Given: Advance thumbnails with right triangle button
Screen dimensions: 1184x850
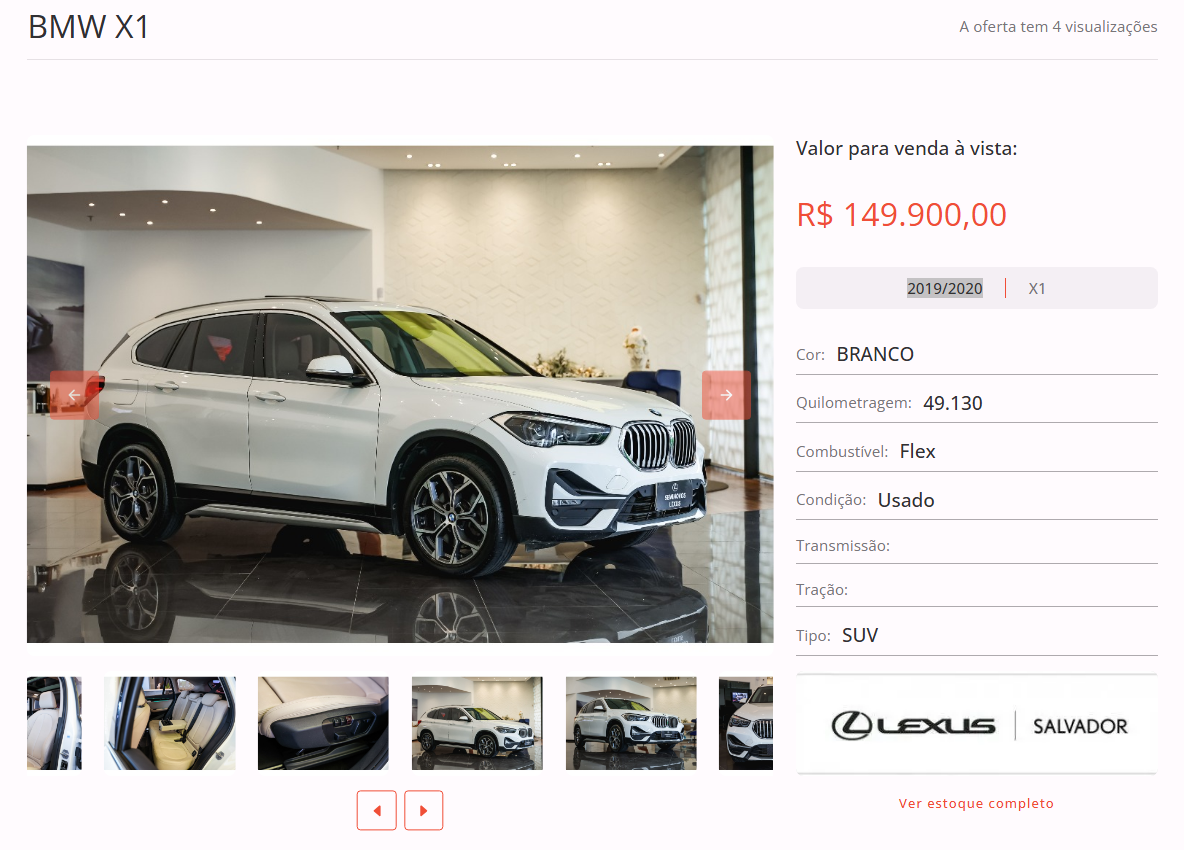Looking at the screenshot, I should [424, 810].
